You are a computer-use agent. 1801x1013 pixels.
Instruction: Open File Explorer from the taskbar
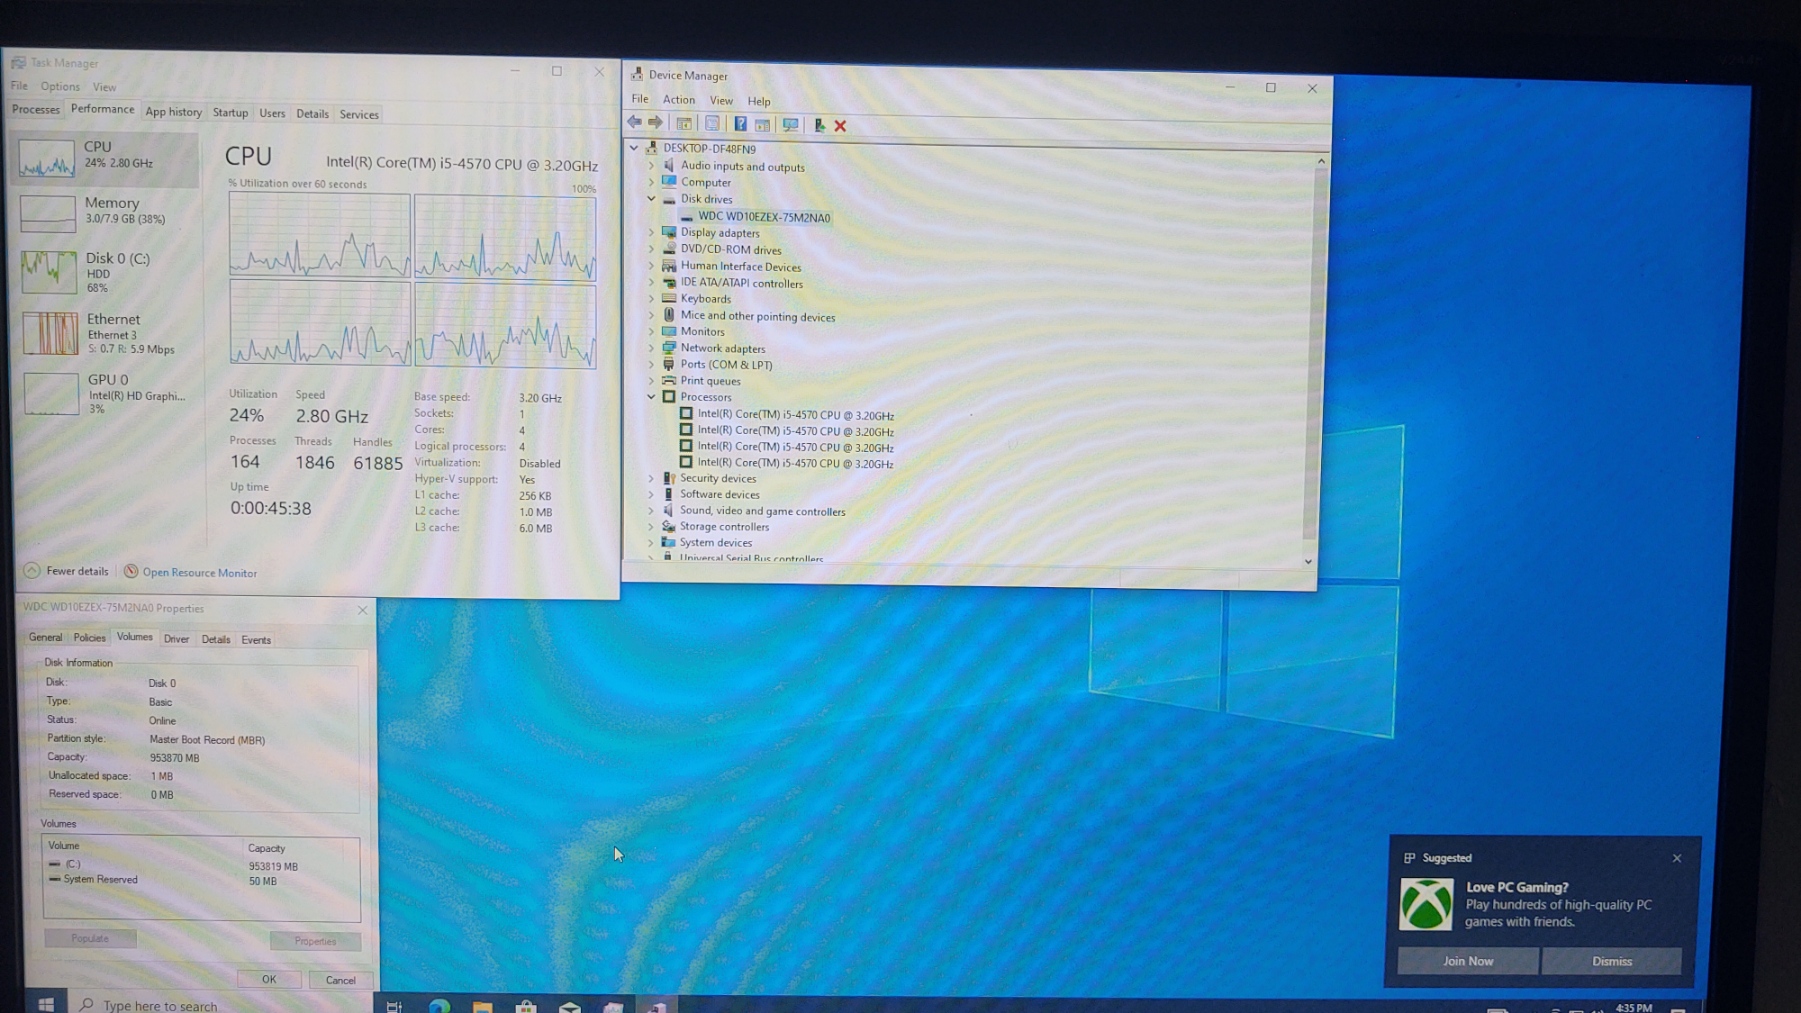pos(482,1005)
